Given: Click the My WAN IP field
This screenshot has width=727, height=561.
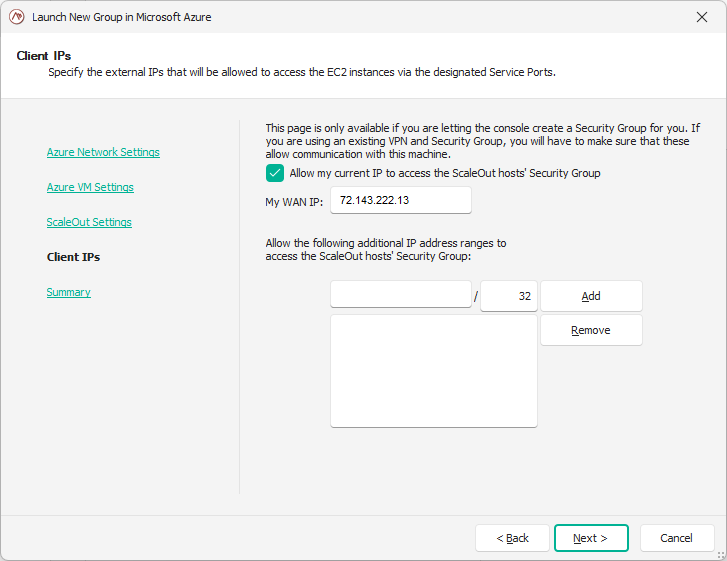Looking at the screenshot, I should pos(401,200).
